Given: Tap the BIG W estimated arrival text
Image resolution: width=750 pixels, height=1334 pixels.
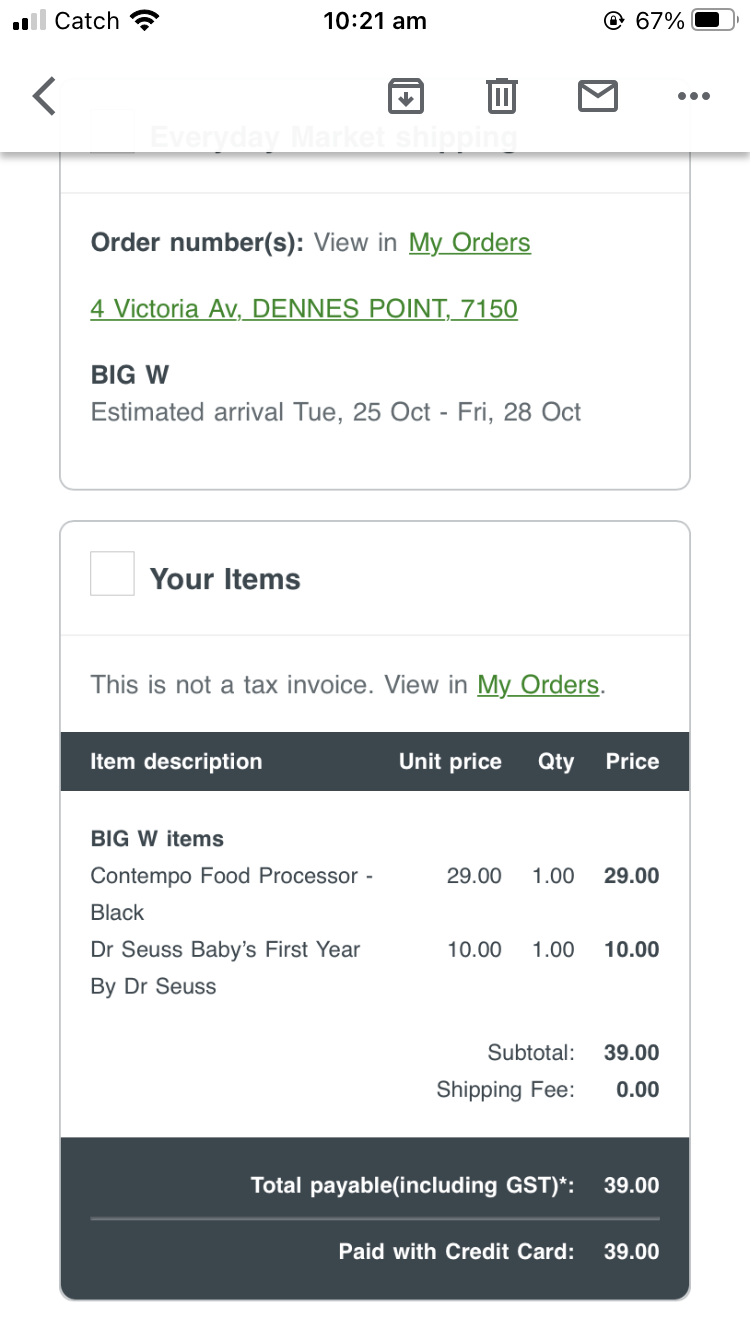Looking at the screenshot, I should tap(336, 412).
